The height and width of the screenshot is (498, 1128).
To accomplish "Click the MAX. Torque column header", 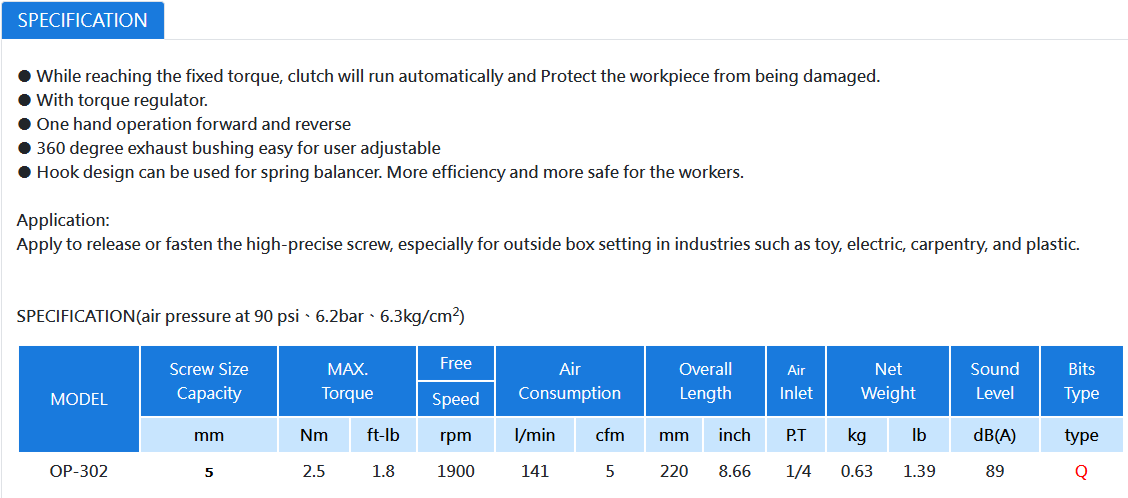I will tap(347, 381).
